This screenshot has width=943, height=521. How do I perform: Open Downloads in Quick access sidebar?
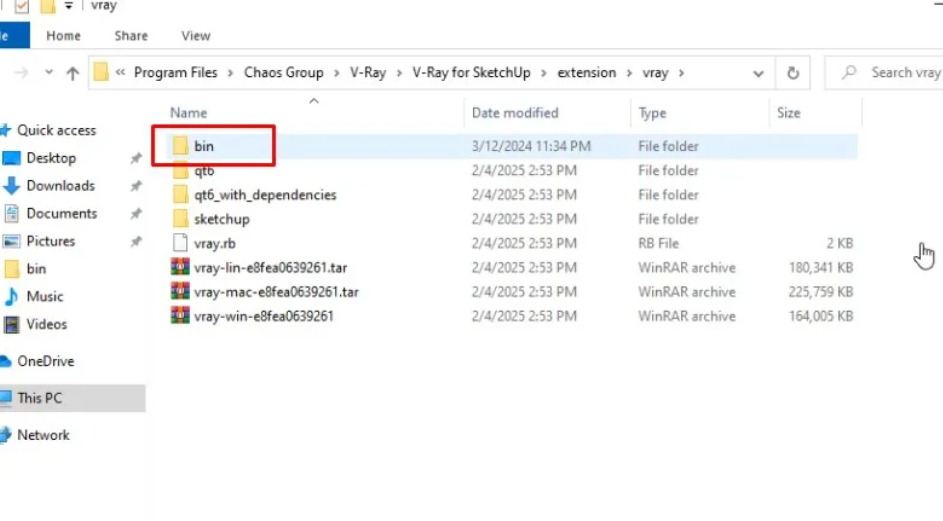click(60, 186)
